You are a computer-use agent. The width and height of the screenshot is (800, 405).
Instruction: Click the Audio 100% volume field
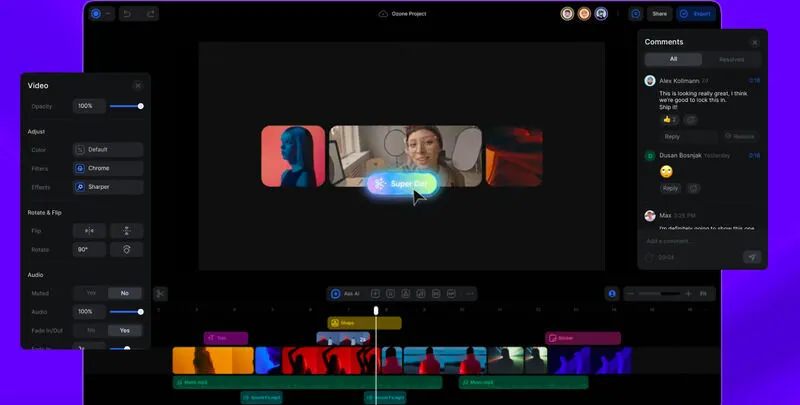(89, 312)
